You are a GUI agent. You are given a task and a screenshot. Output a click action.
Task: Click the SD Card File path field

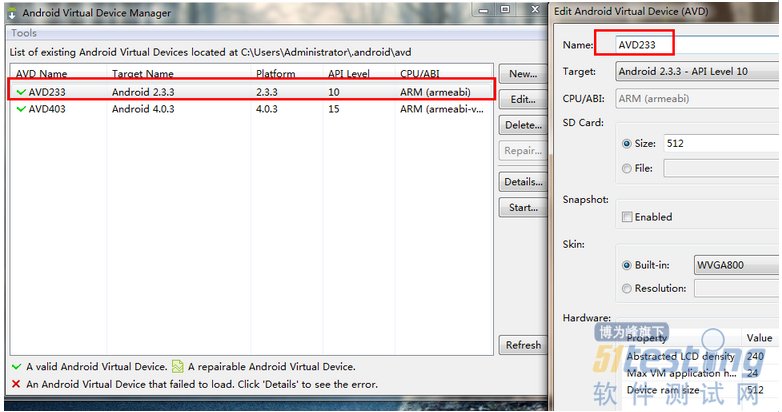click(x=722, y=169)
